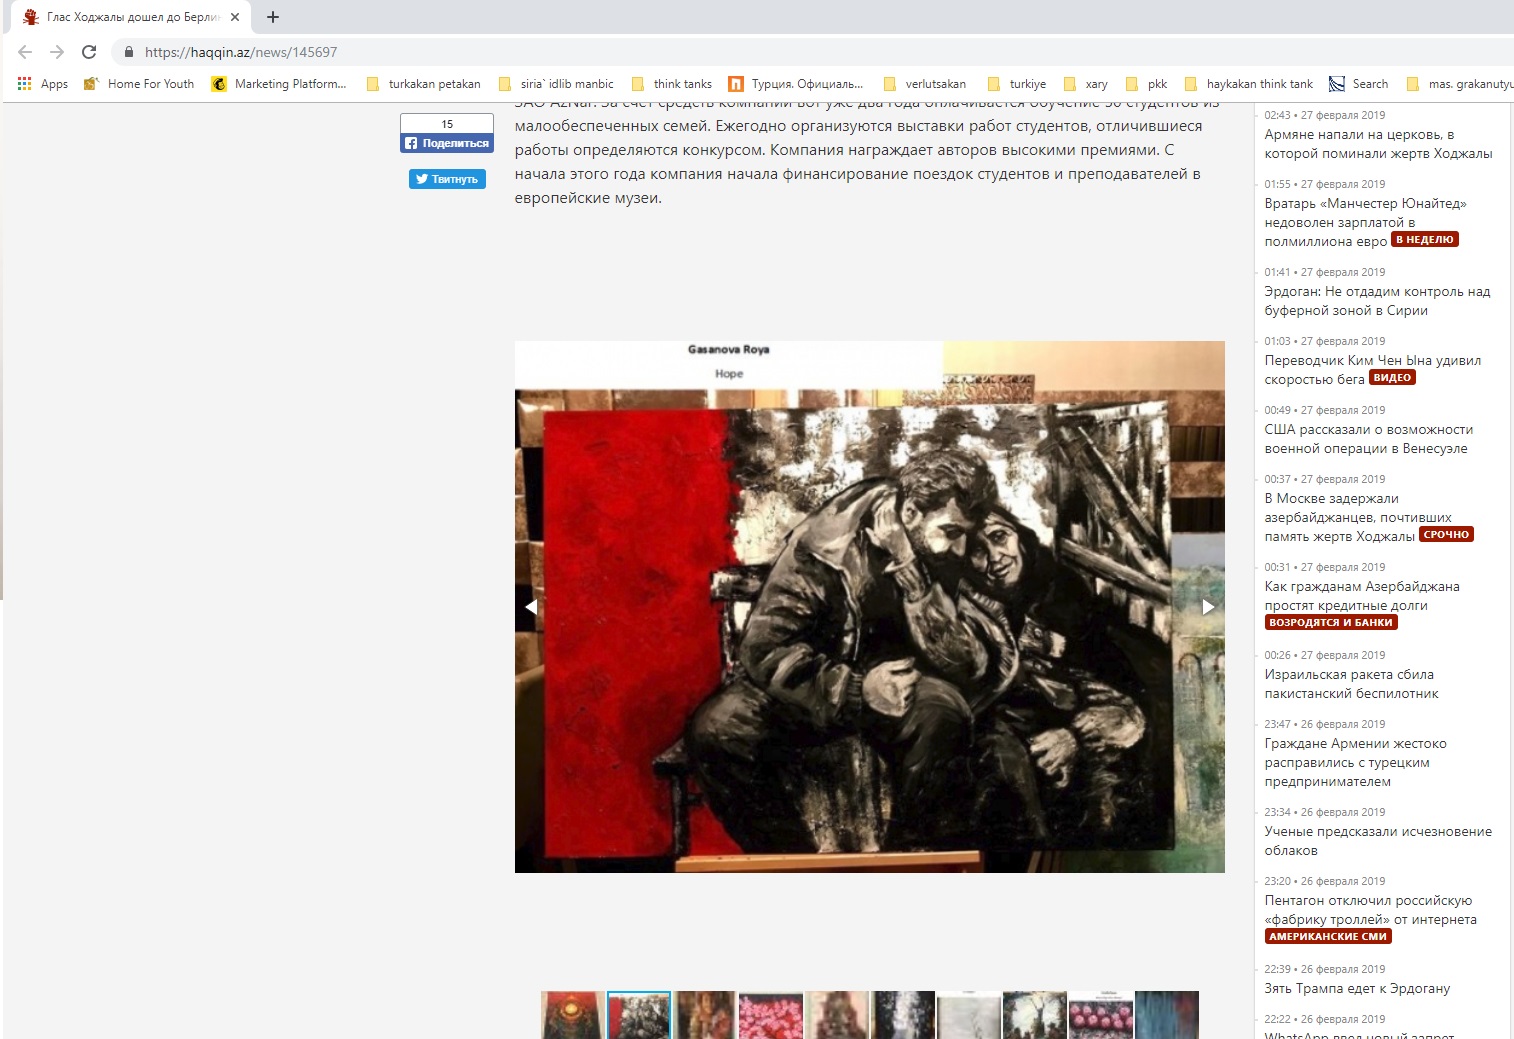Click the address bar URL haqqin.az/news/145697

[x=241, y=52]
